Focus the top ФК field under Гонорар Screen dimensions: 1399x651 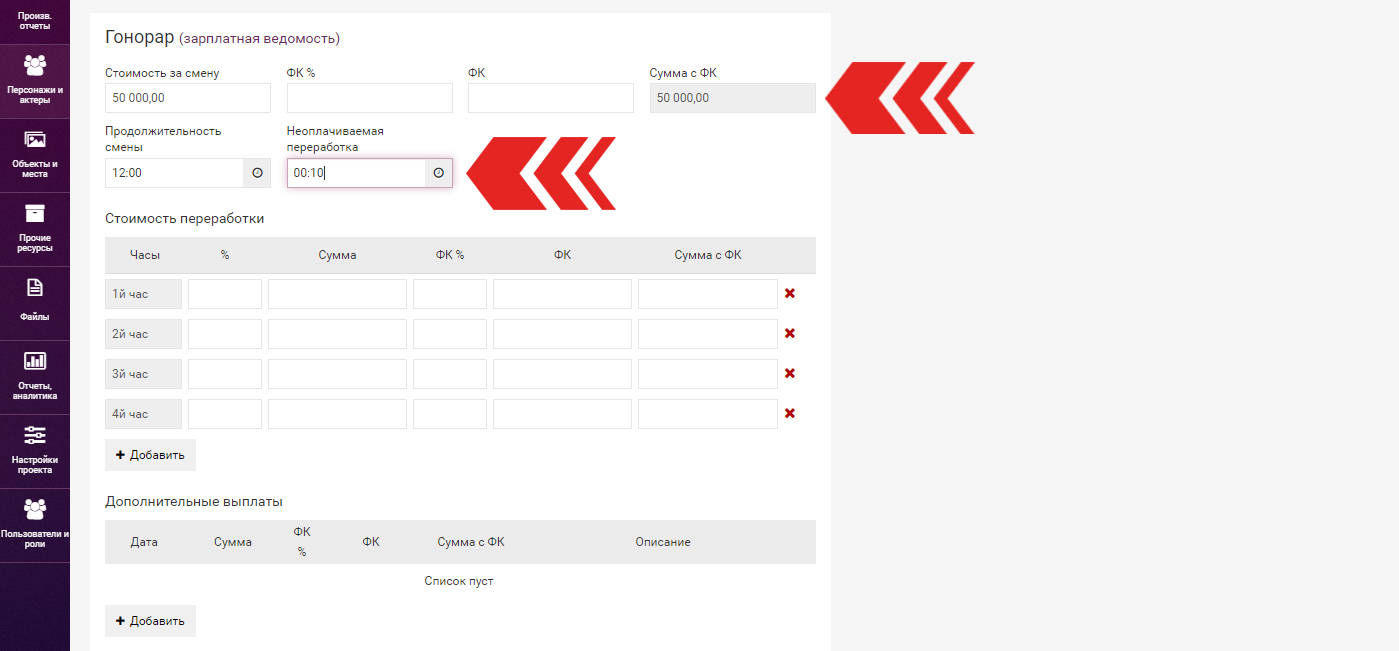[x=551, y=98]
